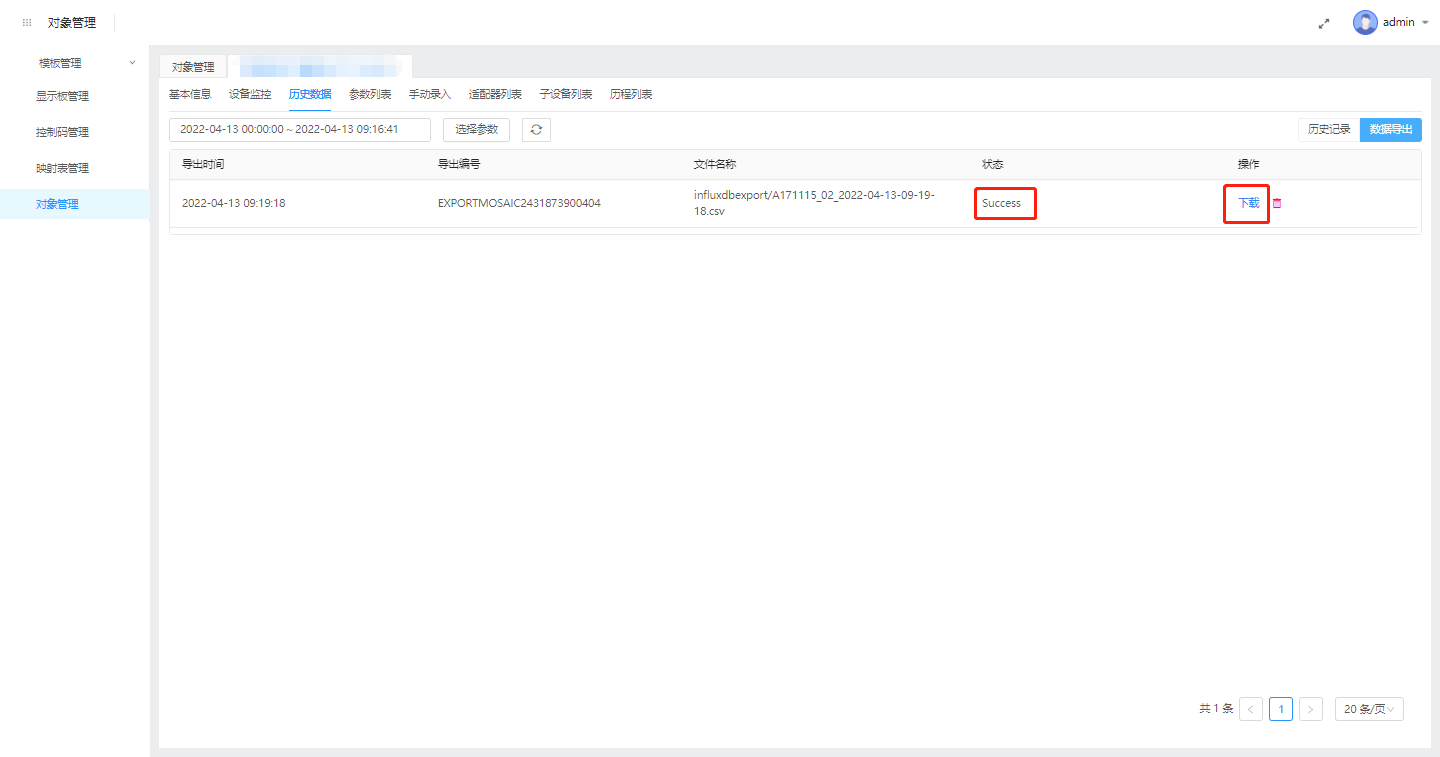Open the 参数列表 tab
Viewport: 1440px width, 757px height.
pos(370,94)
